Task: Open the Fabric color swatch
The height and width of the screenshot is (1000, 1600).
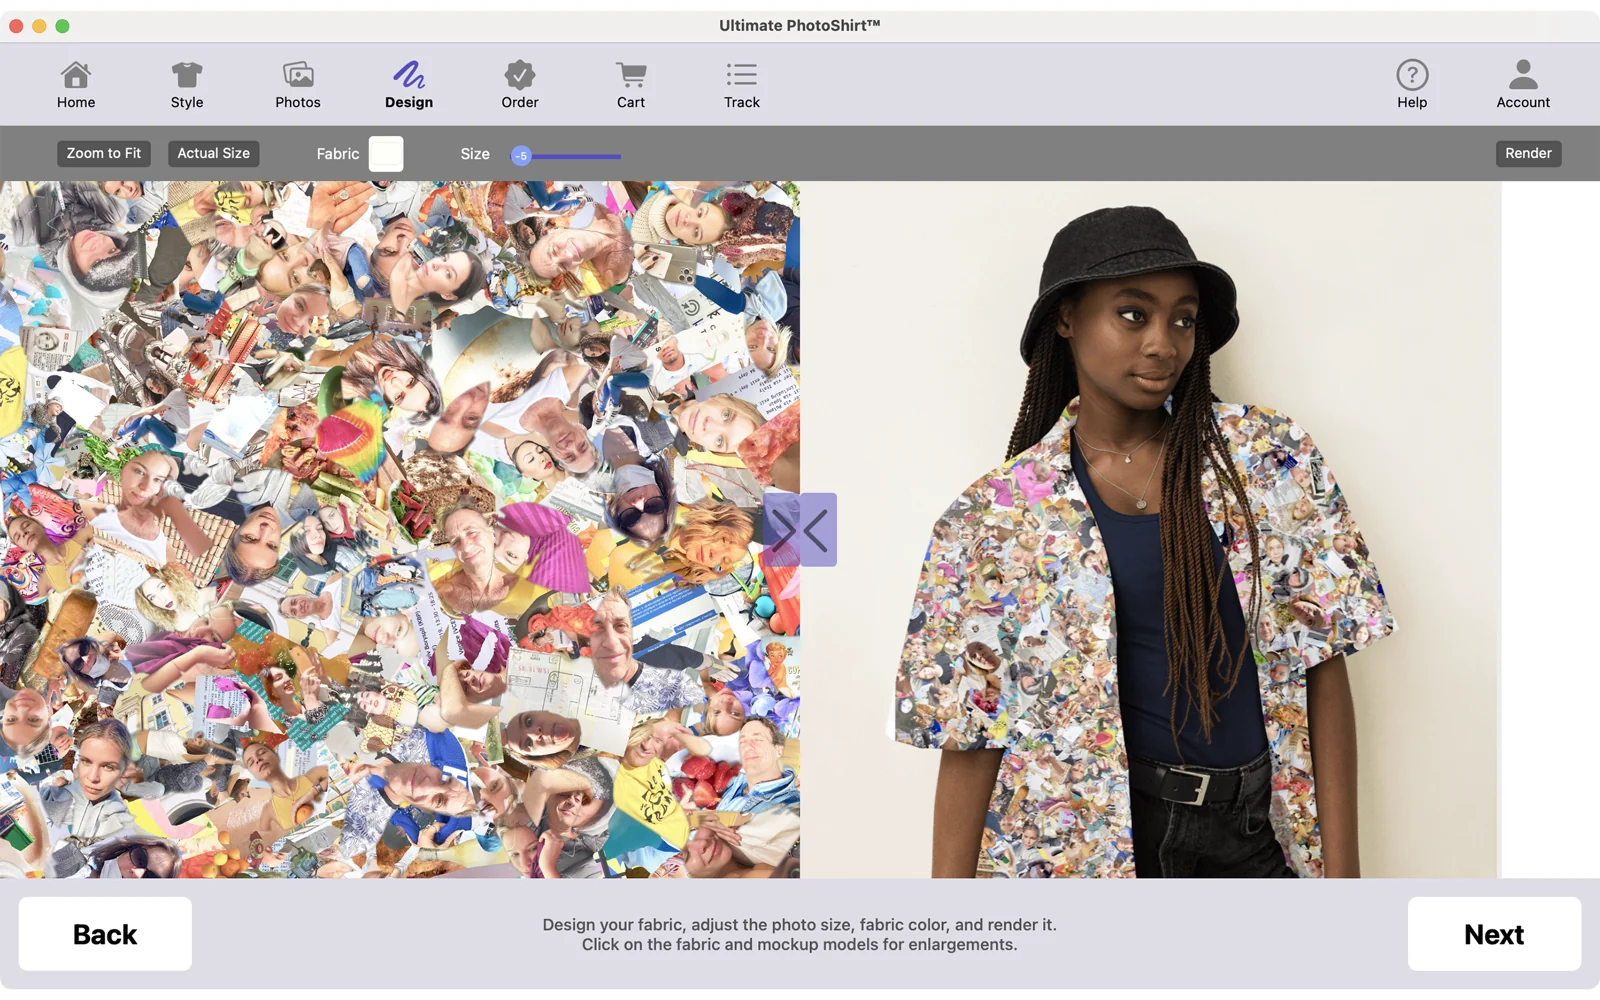Action: click(x=386, y=154)
